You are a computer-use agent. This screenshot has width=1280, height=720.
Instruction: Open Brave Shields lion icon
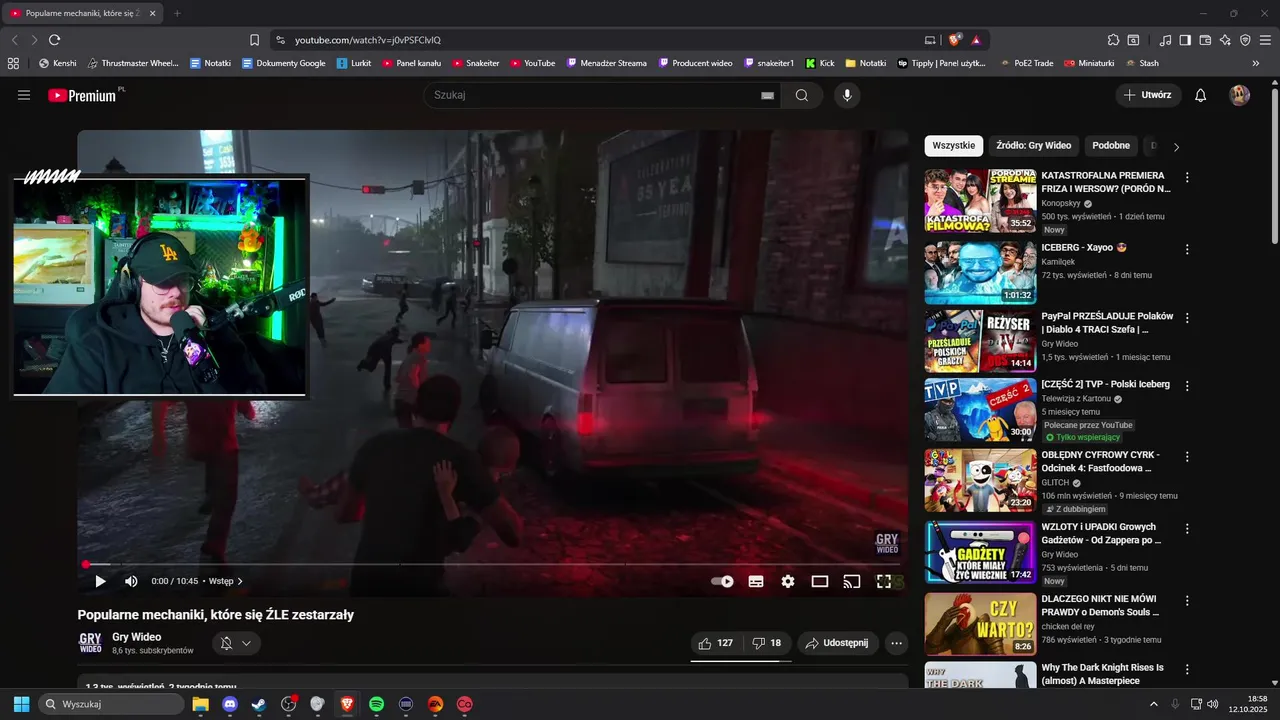pyautogui.click(x=955, y=40)
